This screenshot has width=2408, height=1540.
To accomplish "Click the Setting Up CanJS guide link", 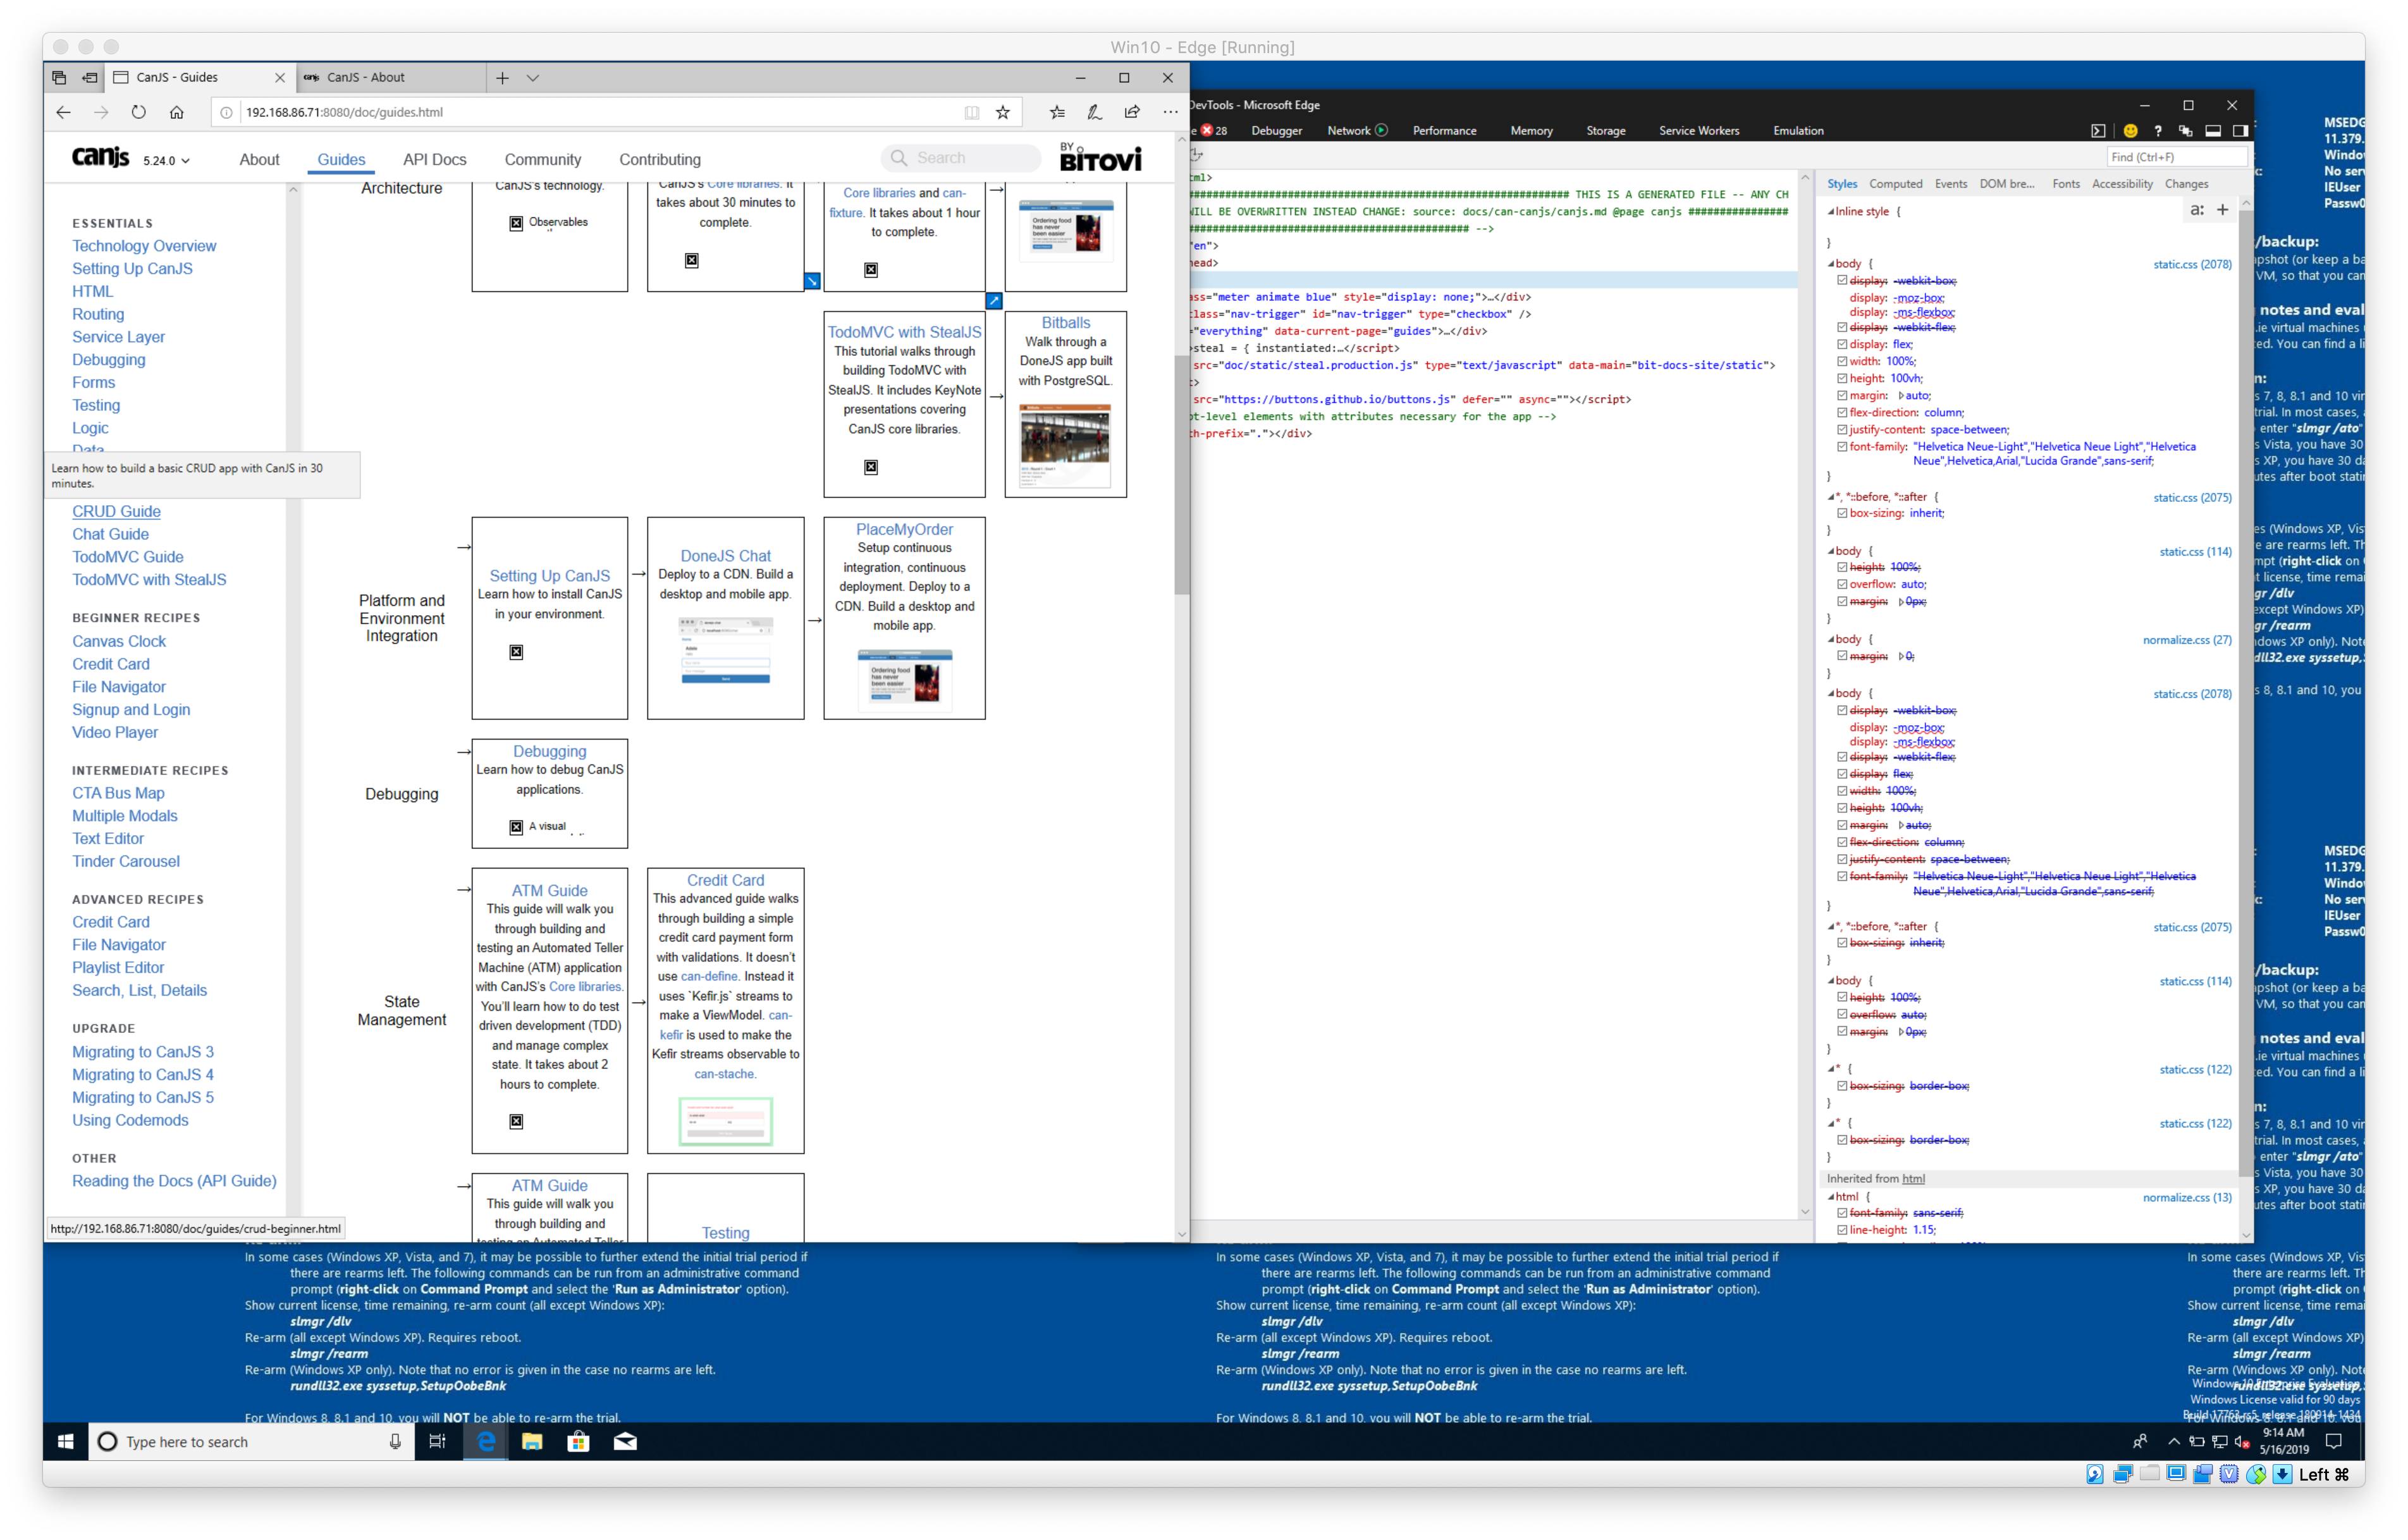I will click(549, 575).
